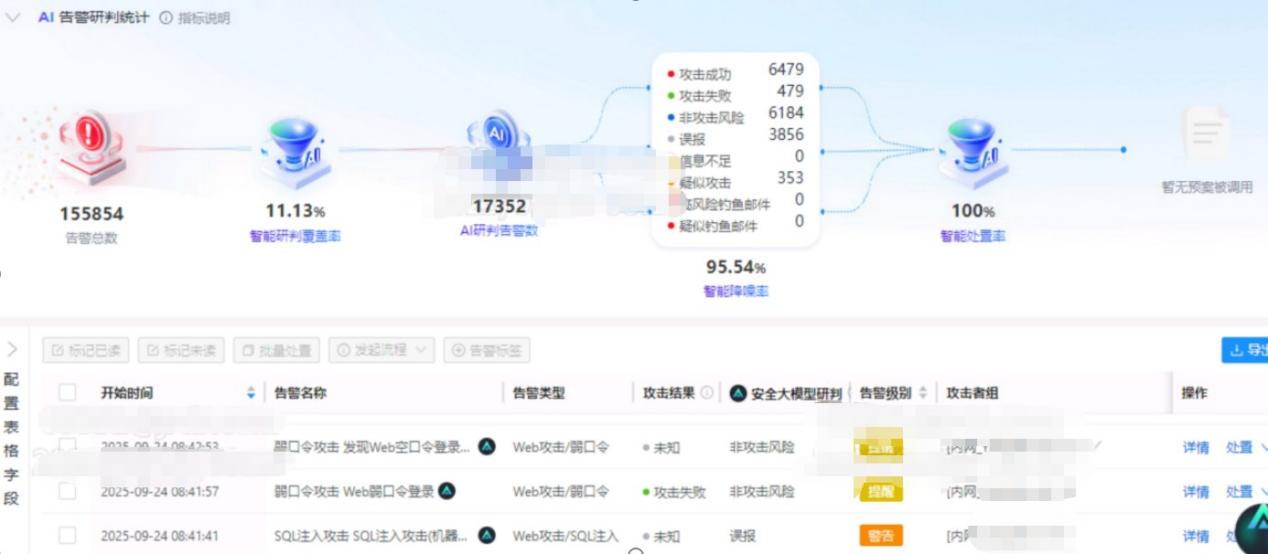Click the 批量处置 button

point(276,350)
